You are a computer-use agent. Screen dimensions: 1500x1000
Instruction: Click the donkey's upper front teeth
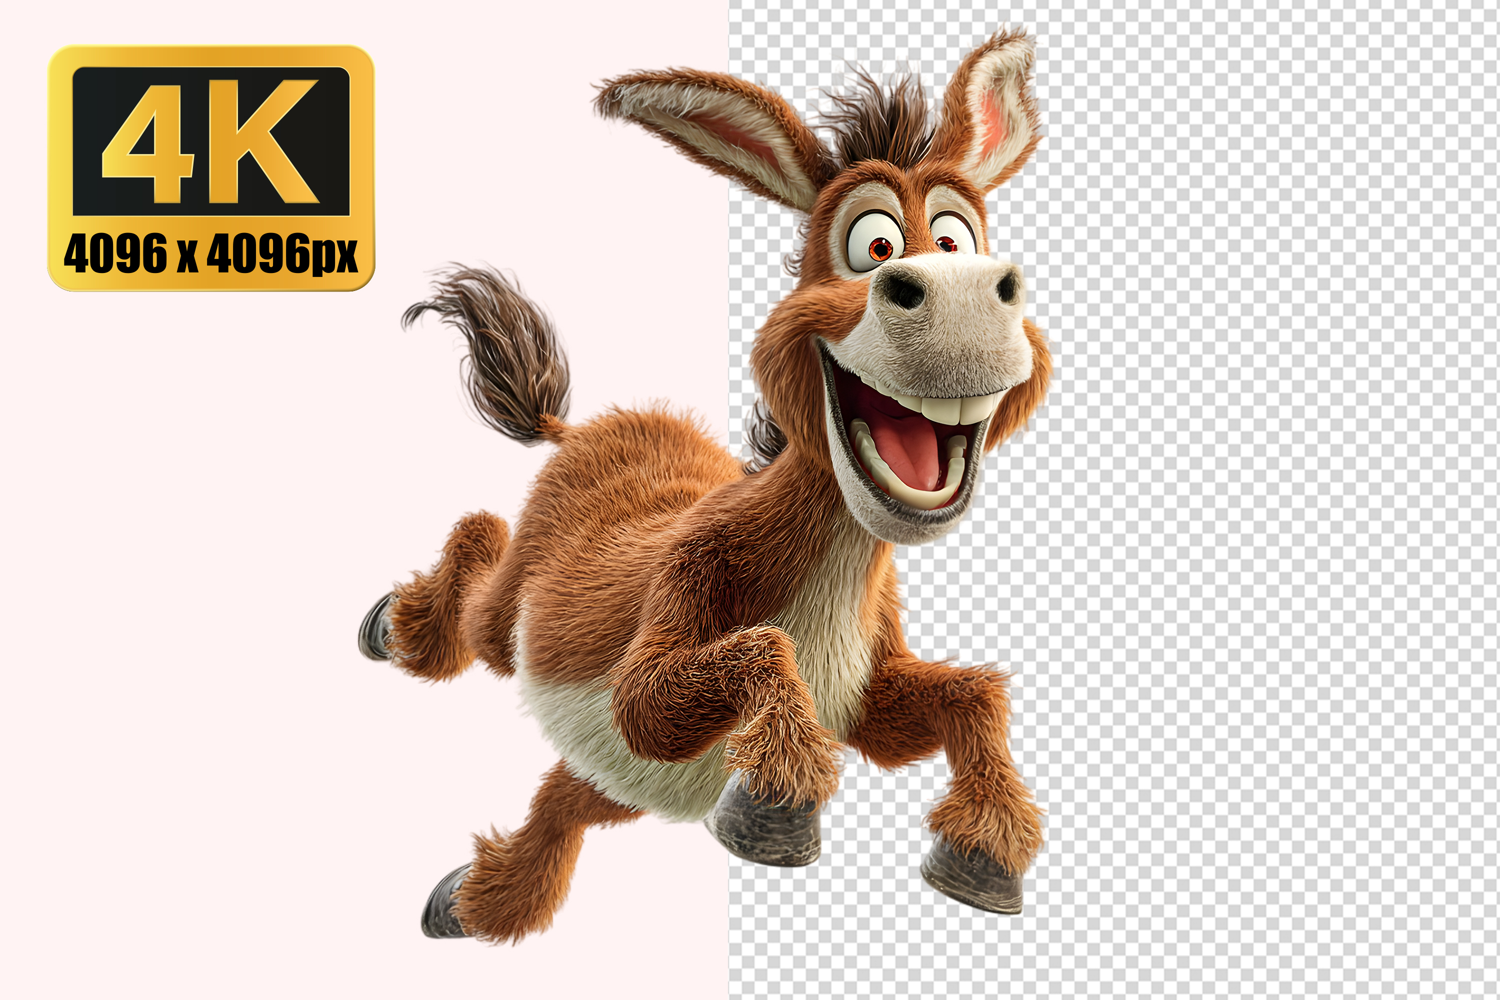coord(950,409)
